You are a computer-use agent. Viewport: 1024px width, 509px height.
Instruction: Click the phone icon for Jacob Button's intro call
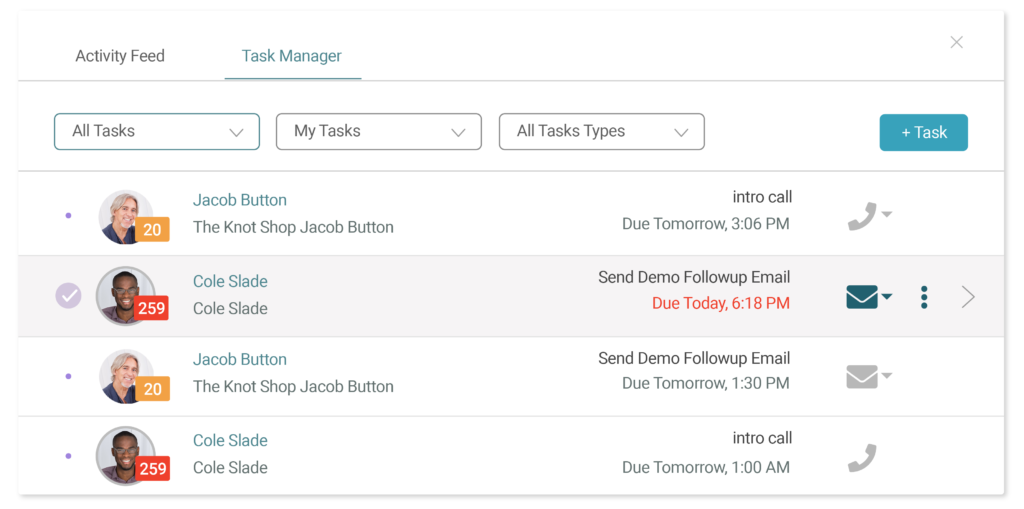[x=862, y=216]
